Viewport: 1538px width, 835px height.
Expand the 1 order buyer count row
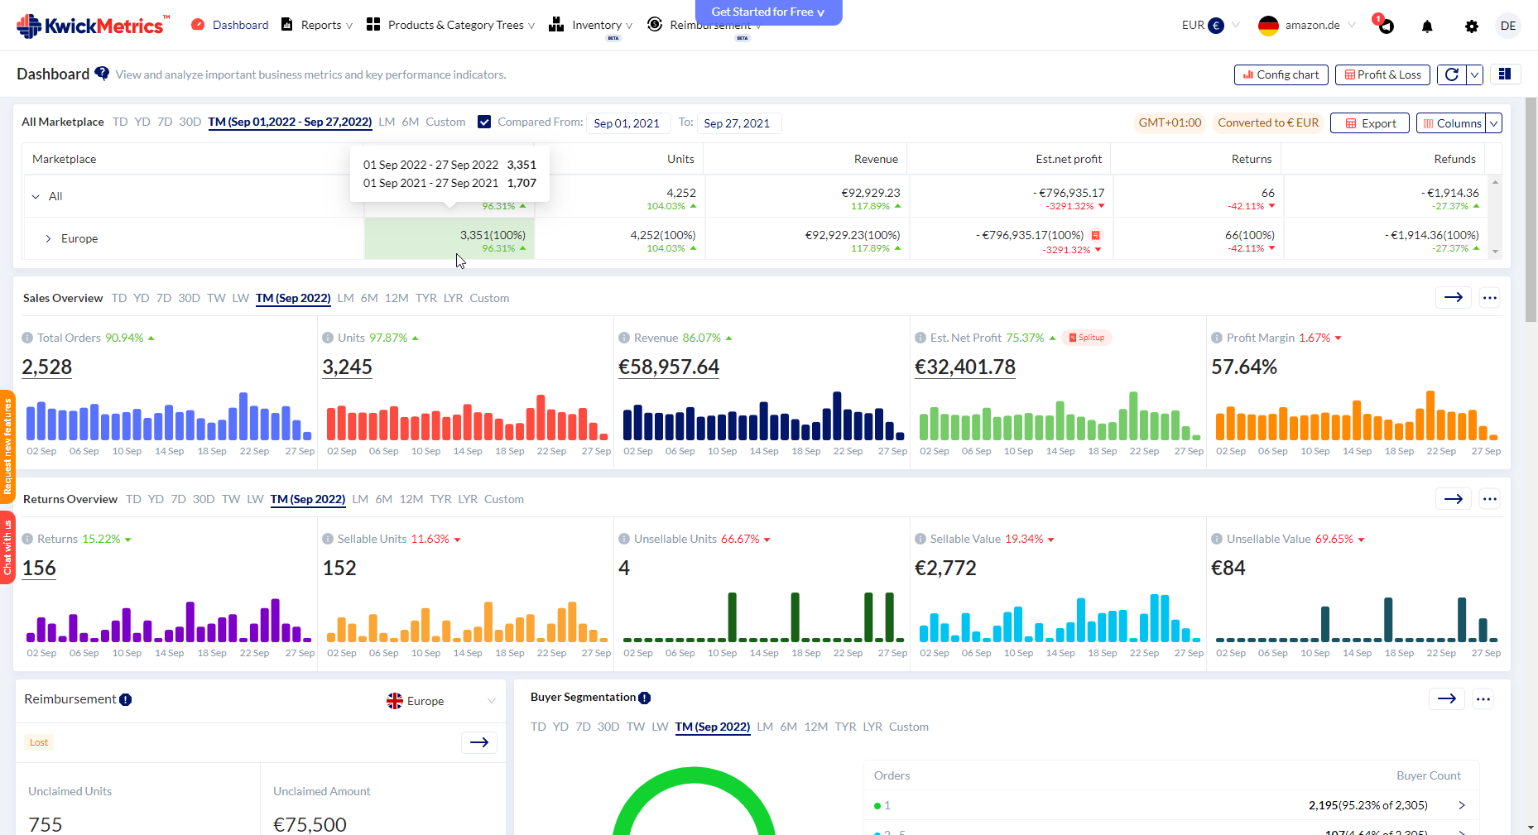tap(1461, 805)
